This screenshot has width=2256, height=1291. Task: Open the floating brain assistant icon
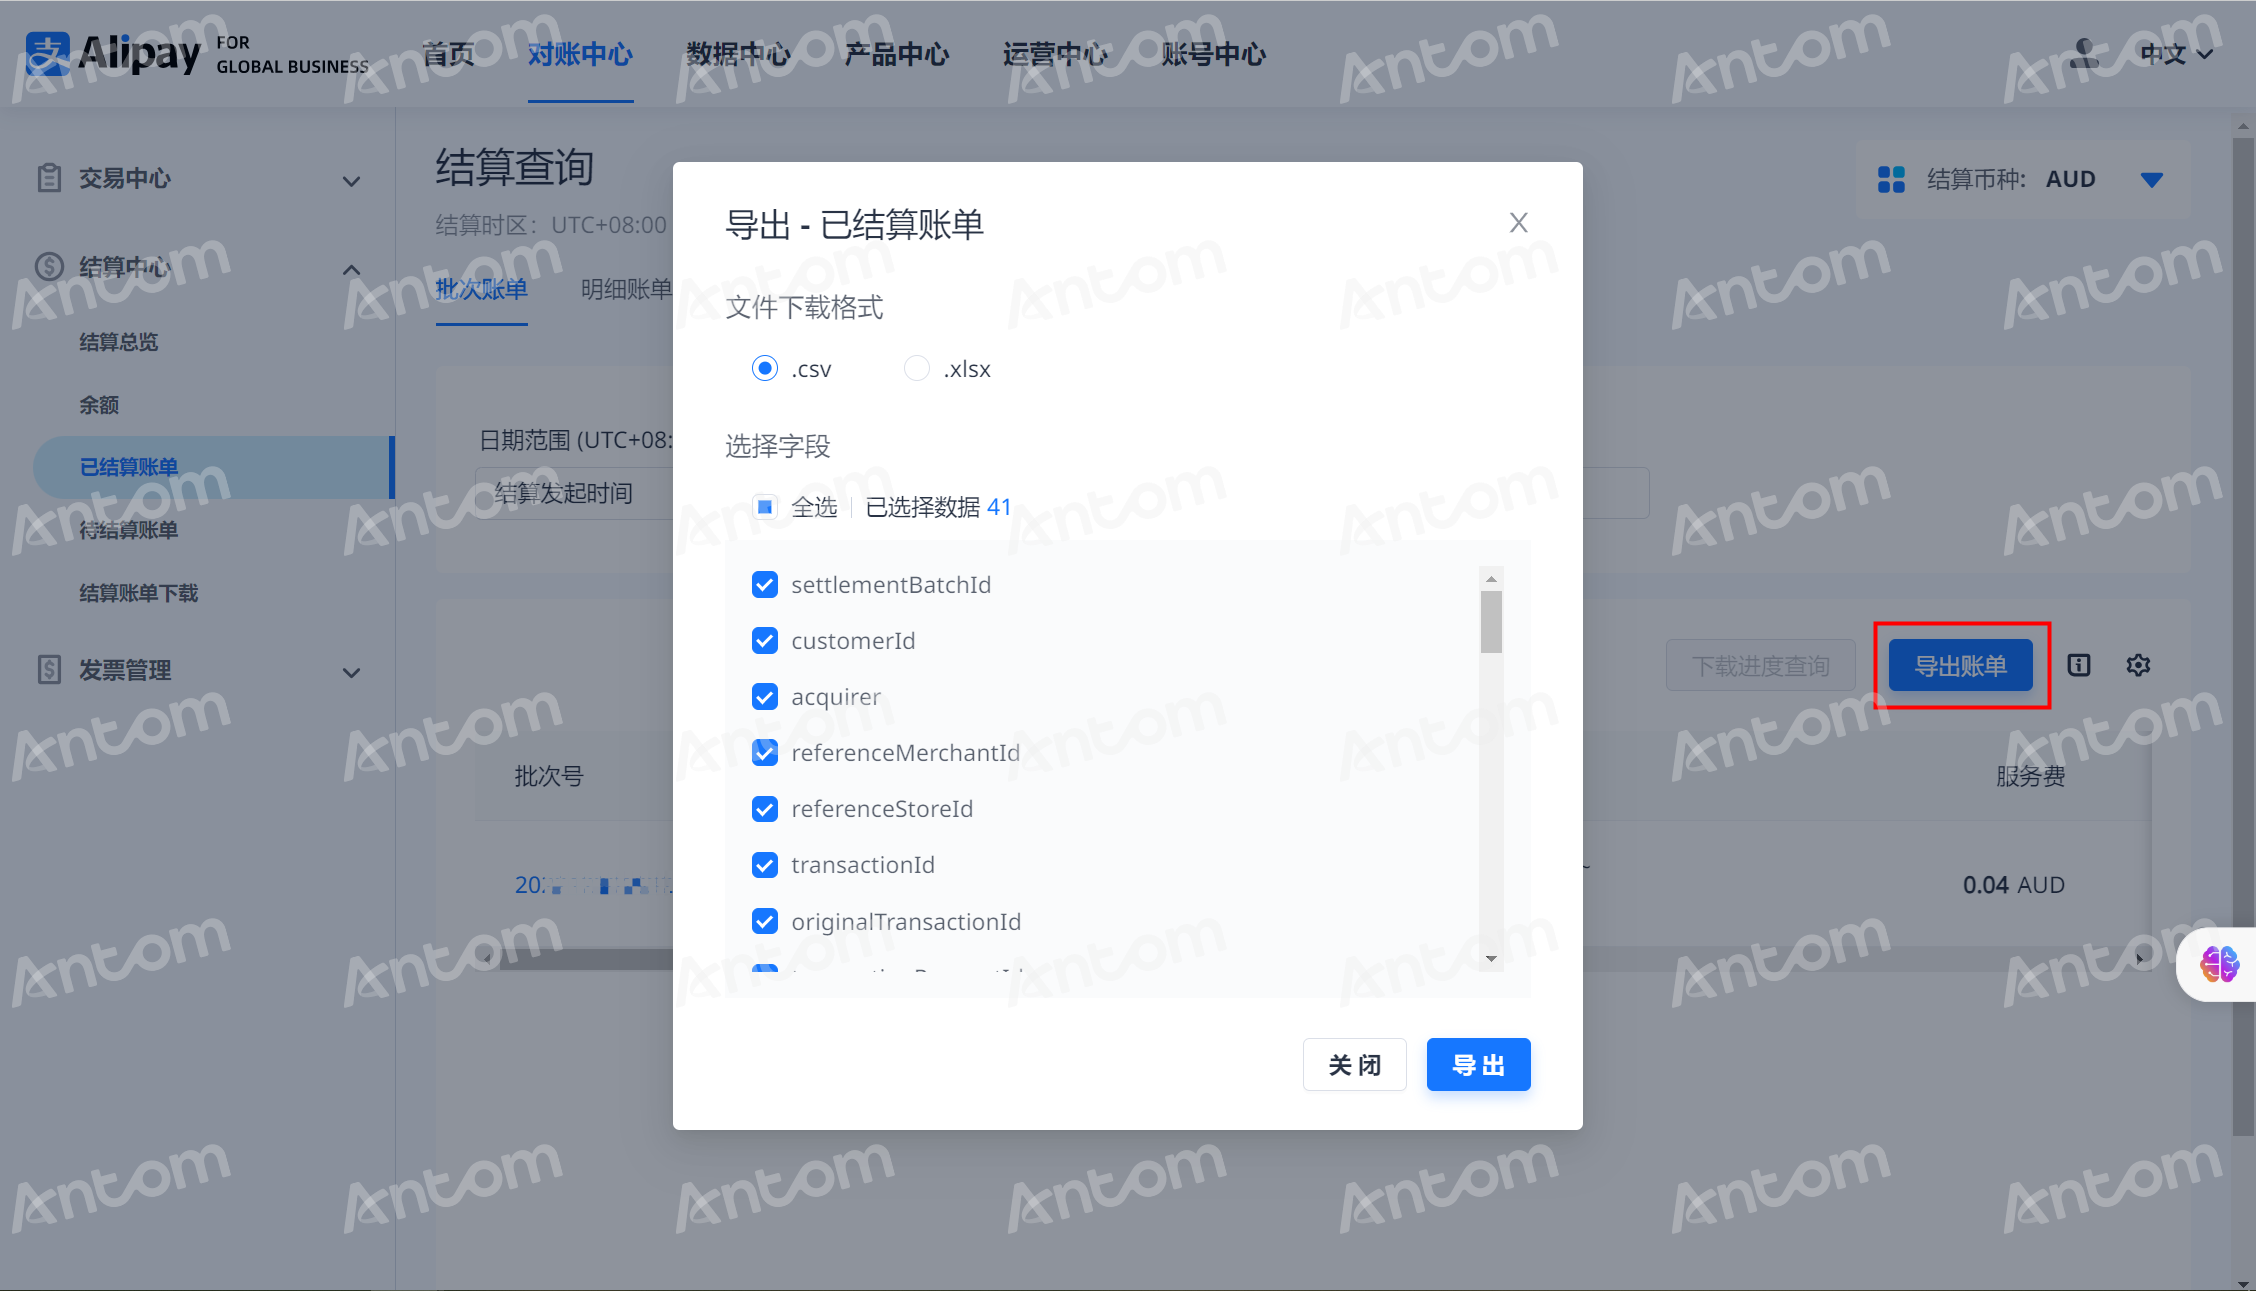coord(2219,964)
